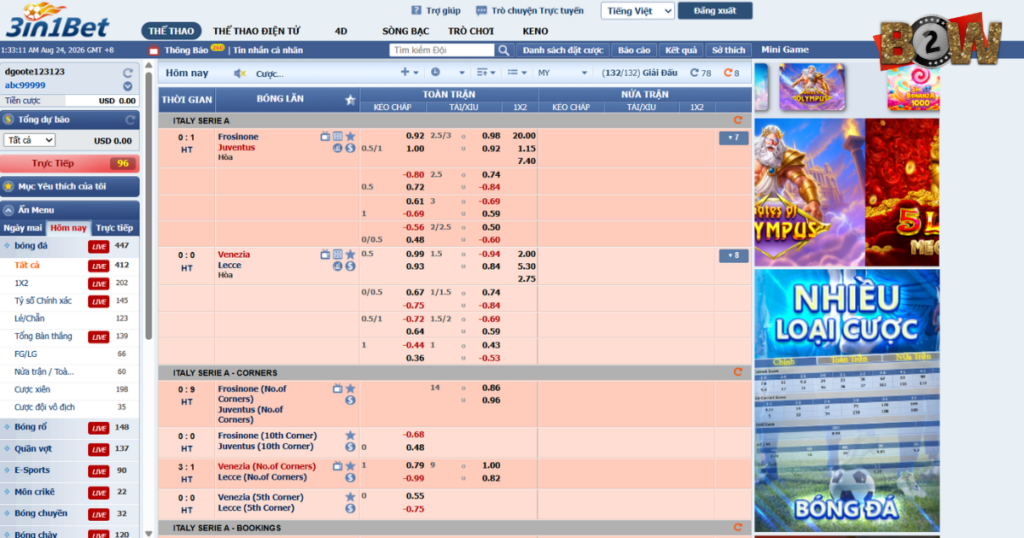
Task: Open Frosinone Juventus match scoreboard icon
Action: (x=338, y=136)
